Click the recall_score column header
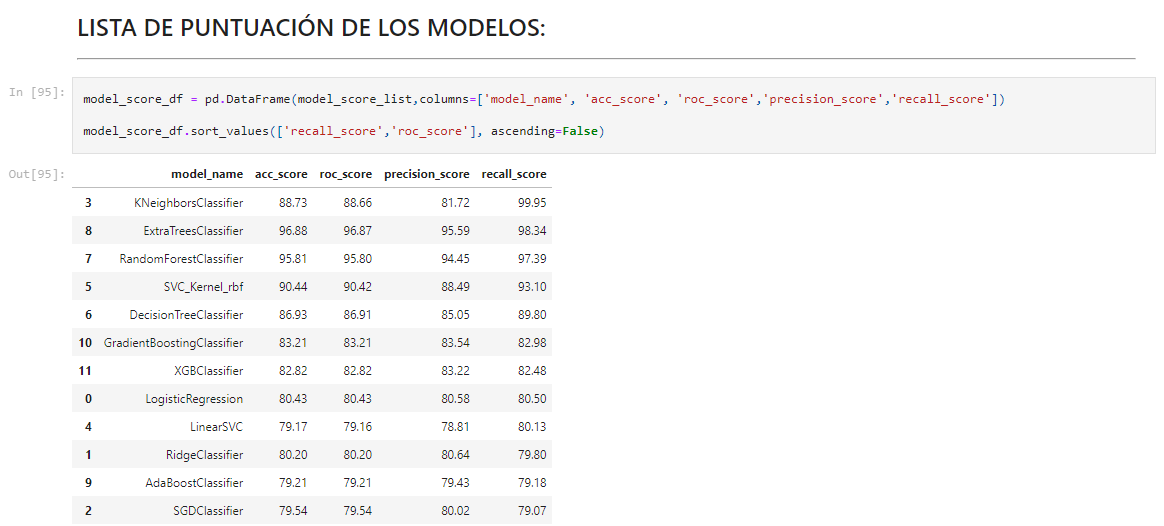 [514, 174]
